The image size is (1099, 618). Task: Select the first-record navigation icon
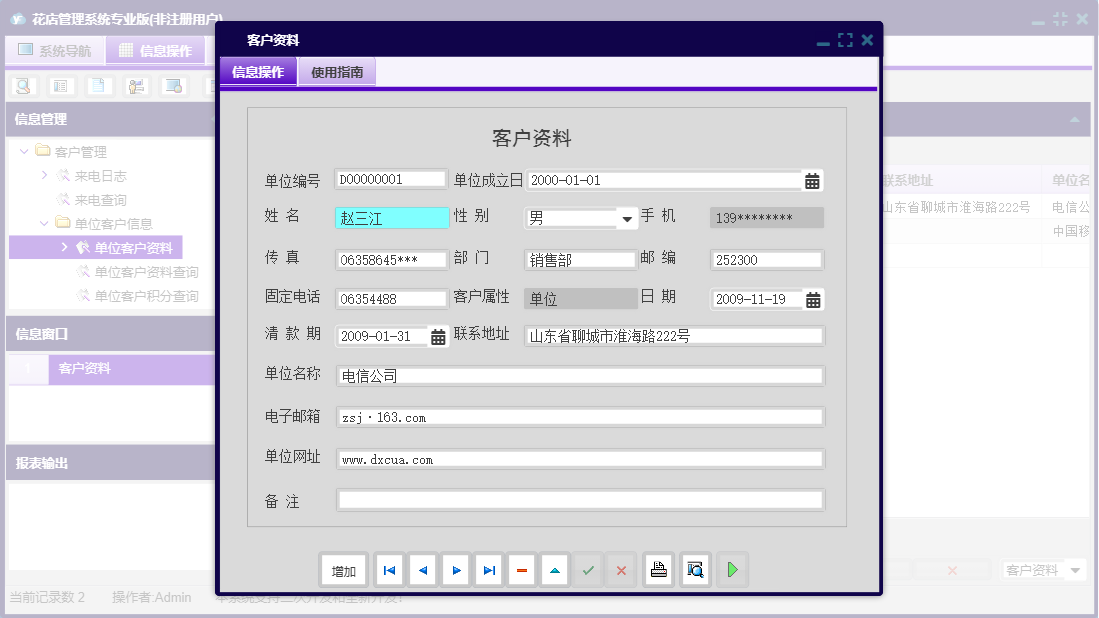(x=389, y=570)
